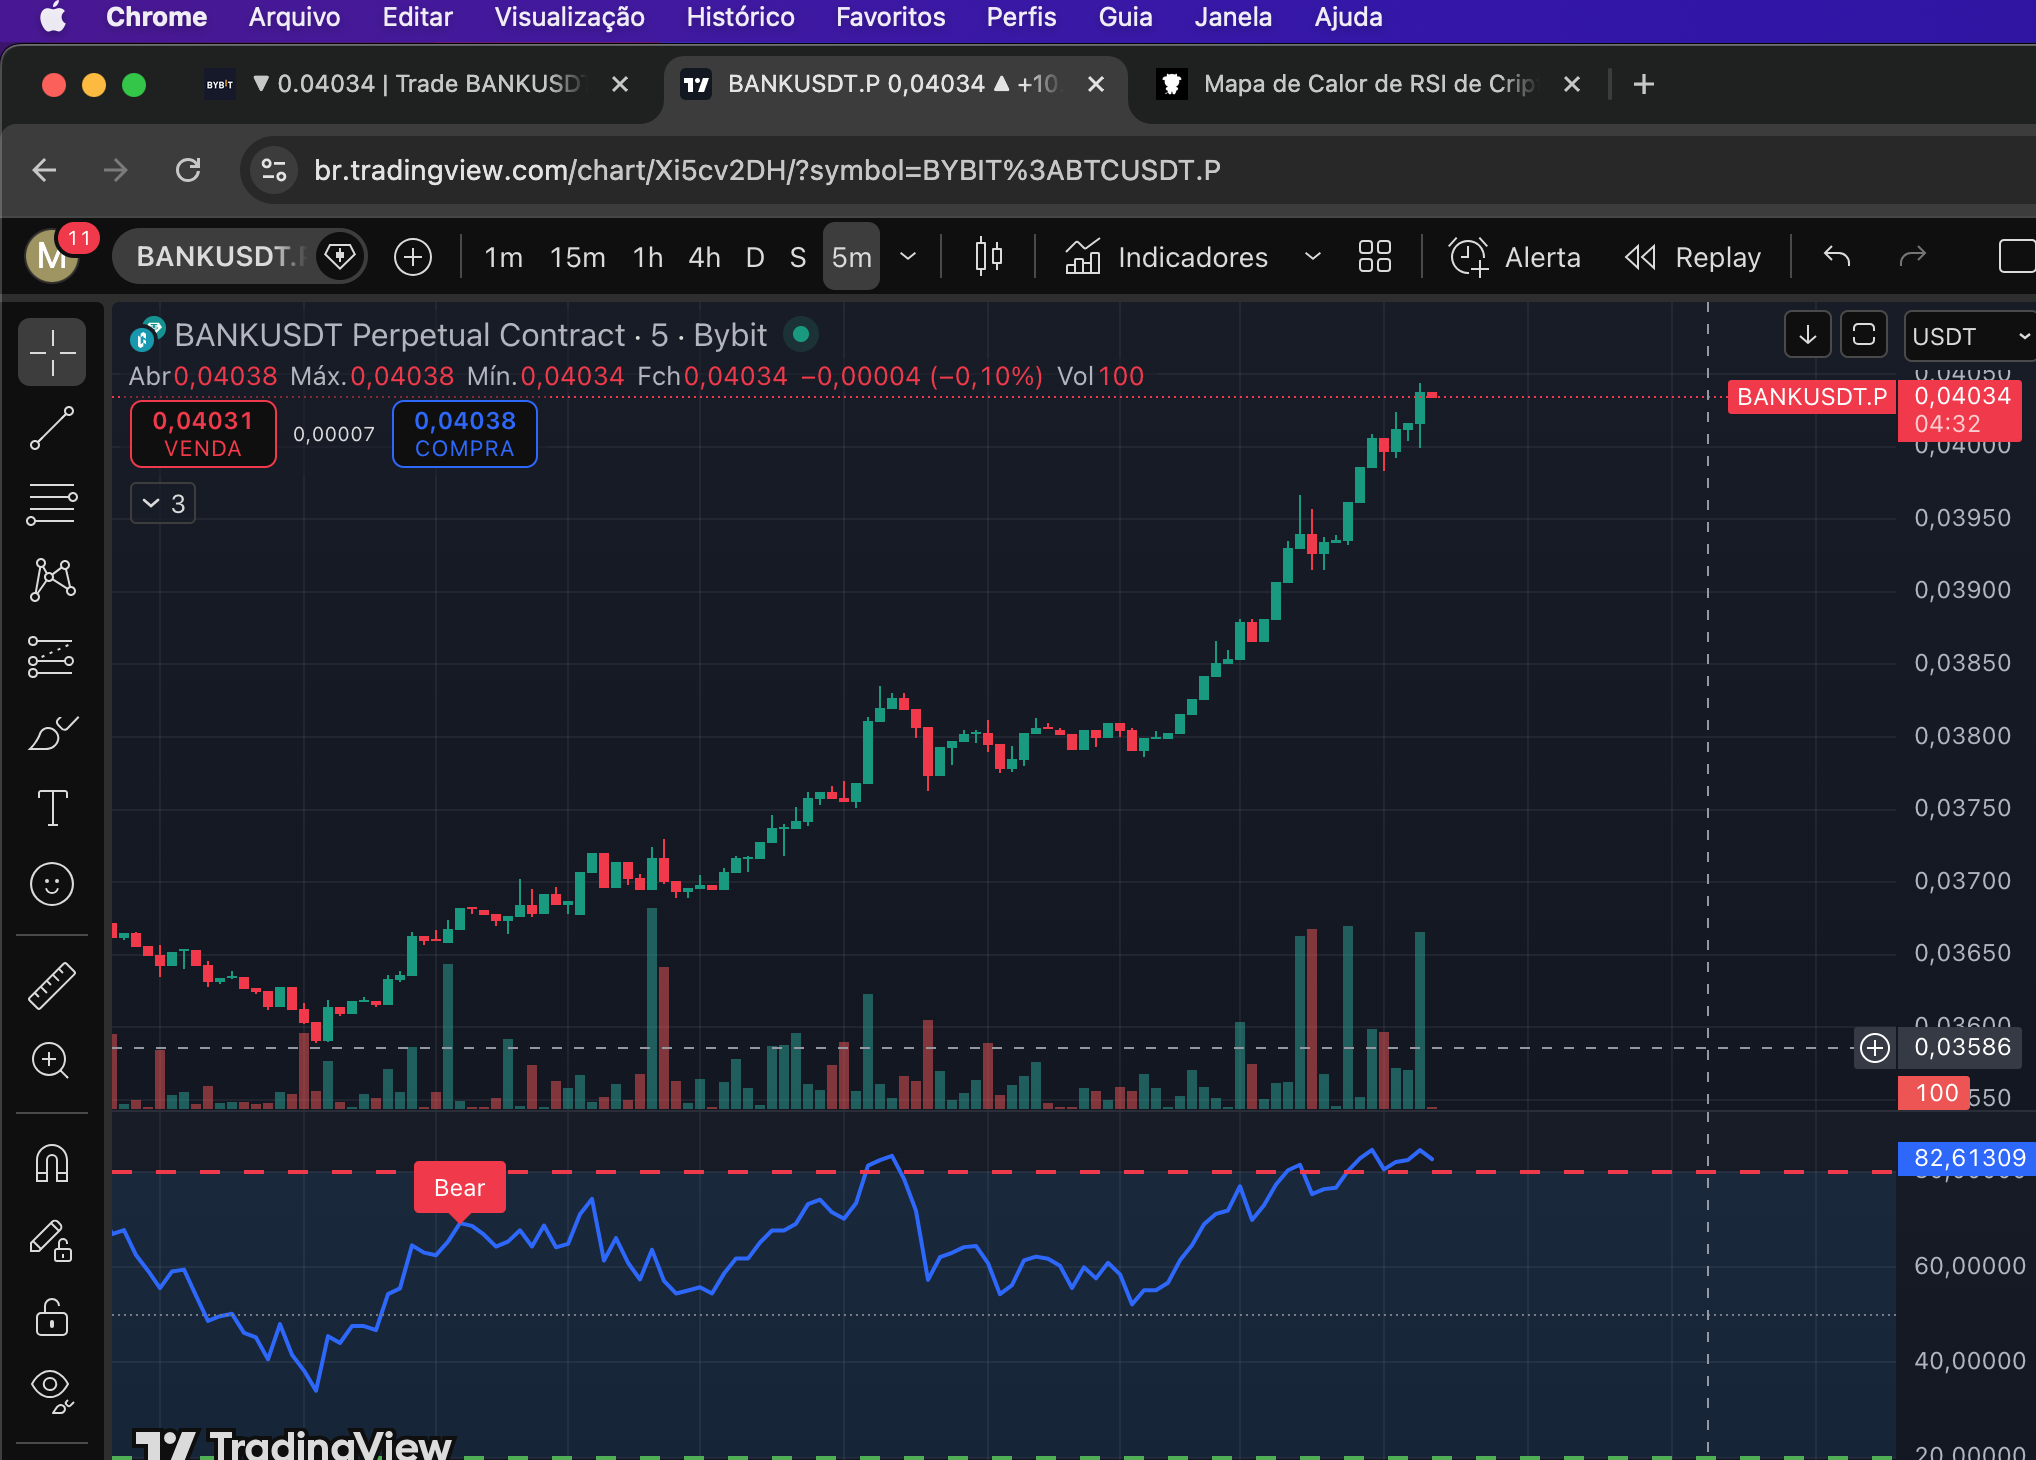Click the 0,04031 VENDA sell button

(203, 434)
